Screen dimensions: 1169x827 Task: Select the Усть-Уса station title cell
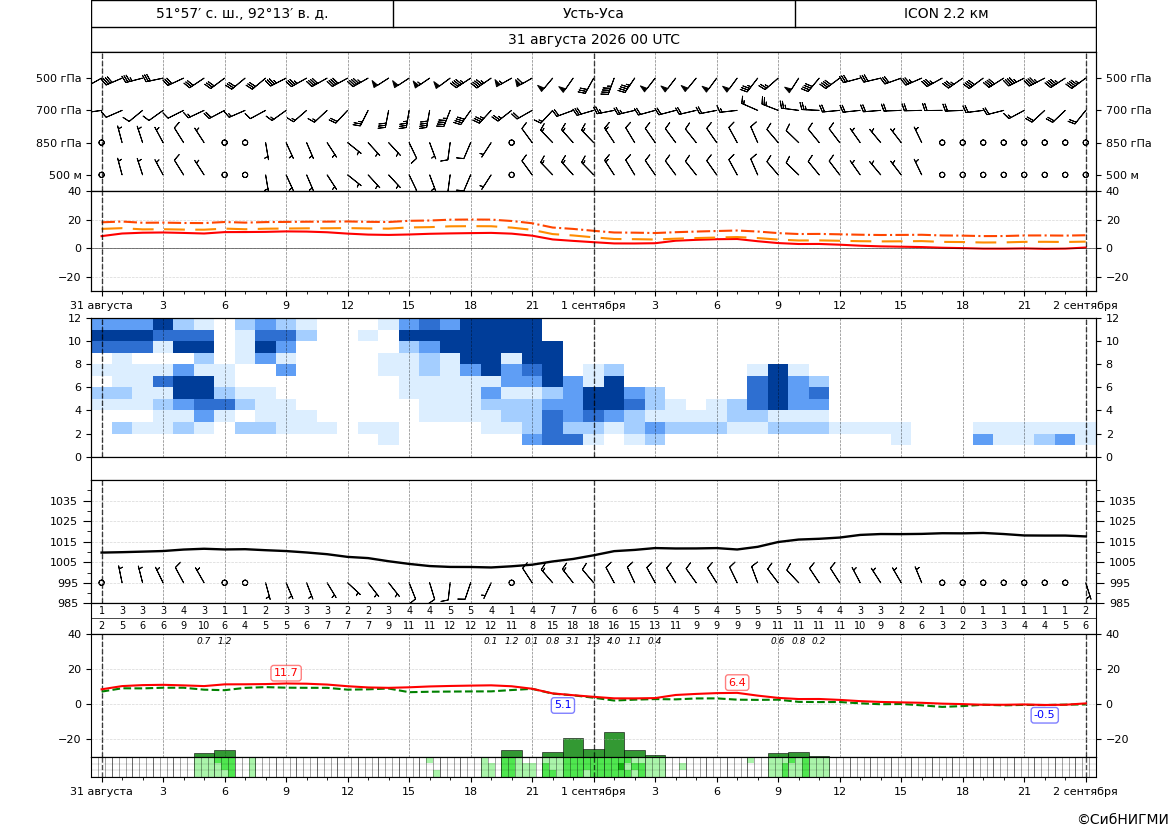coord(594,13)
